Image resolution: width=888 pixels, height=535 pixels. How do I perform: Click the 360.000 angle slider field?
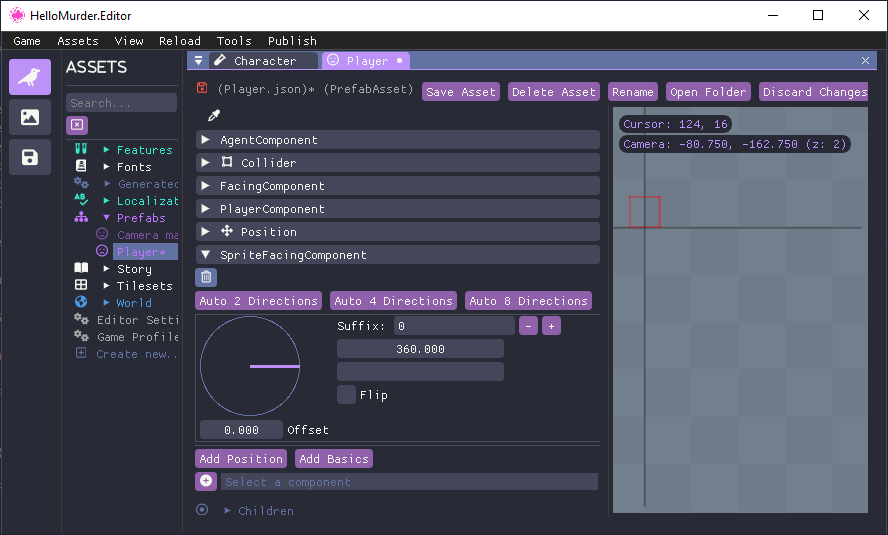click(x=420, y=349)
